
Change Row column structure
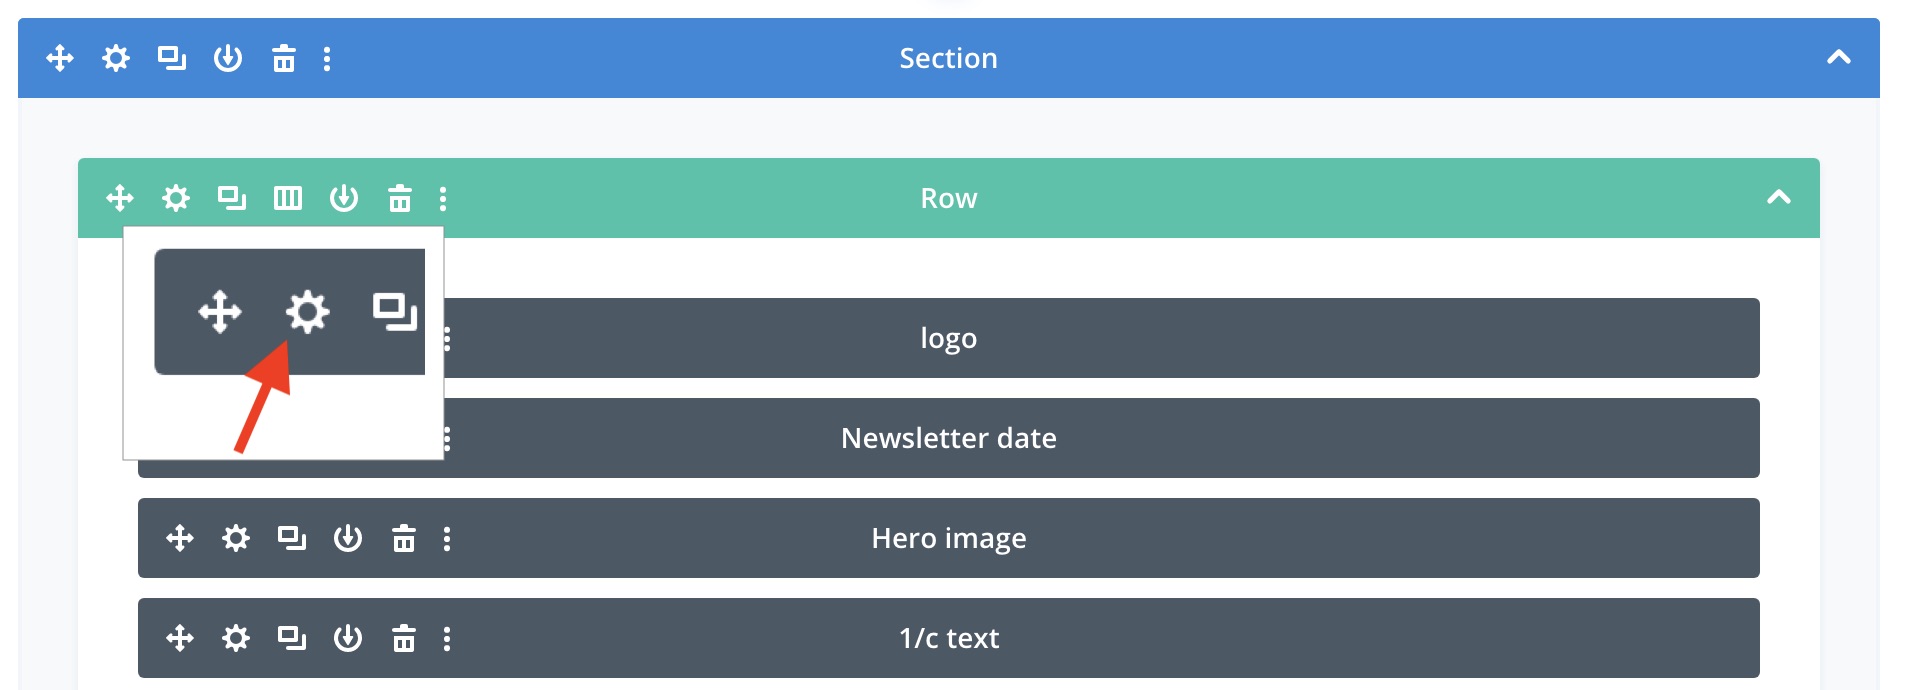[x=288, y=198]
